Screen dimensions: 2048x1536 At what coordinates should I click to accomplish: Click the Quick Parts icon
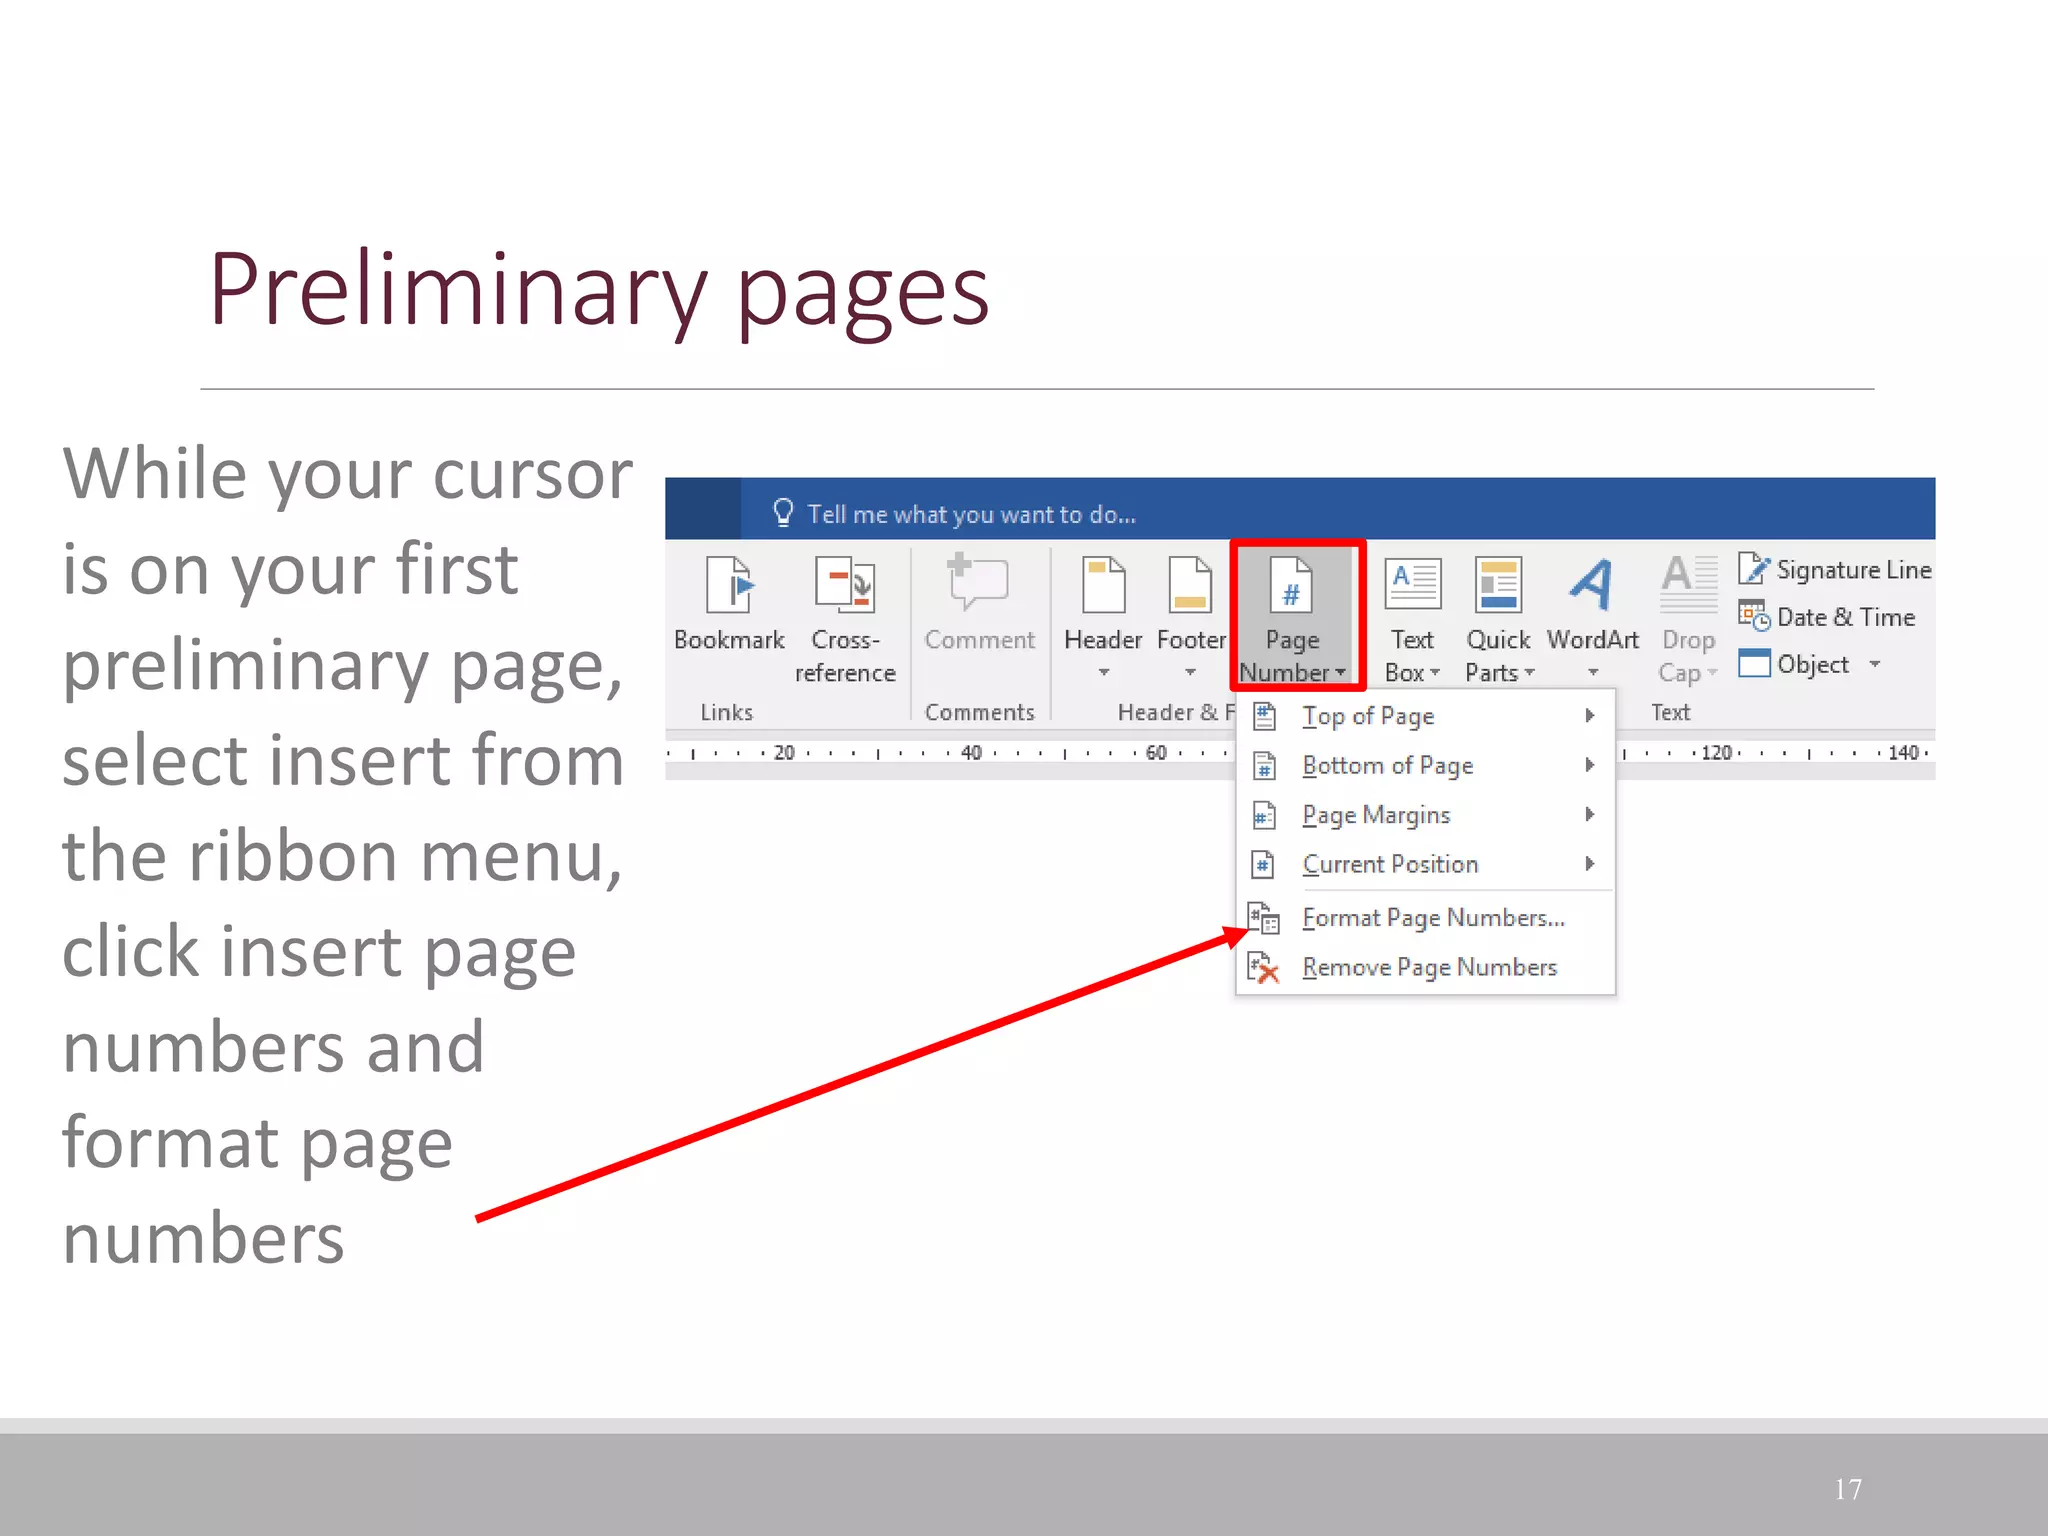click(x=1498, y=584)
